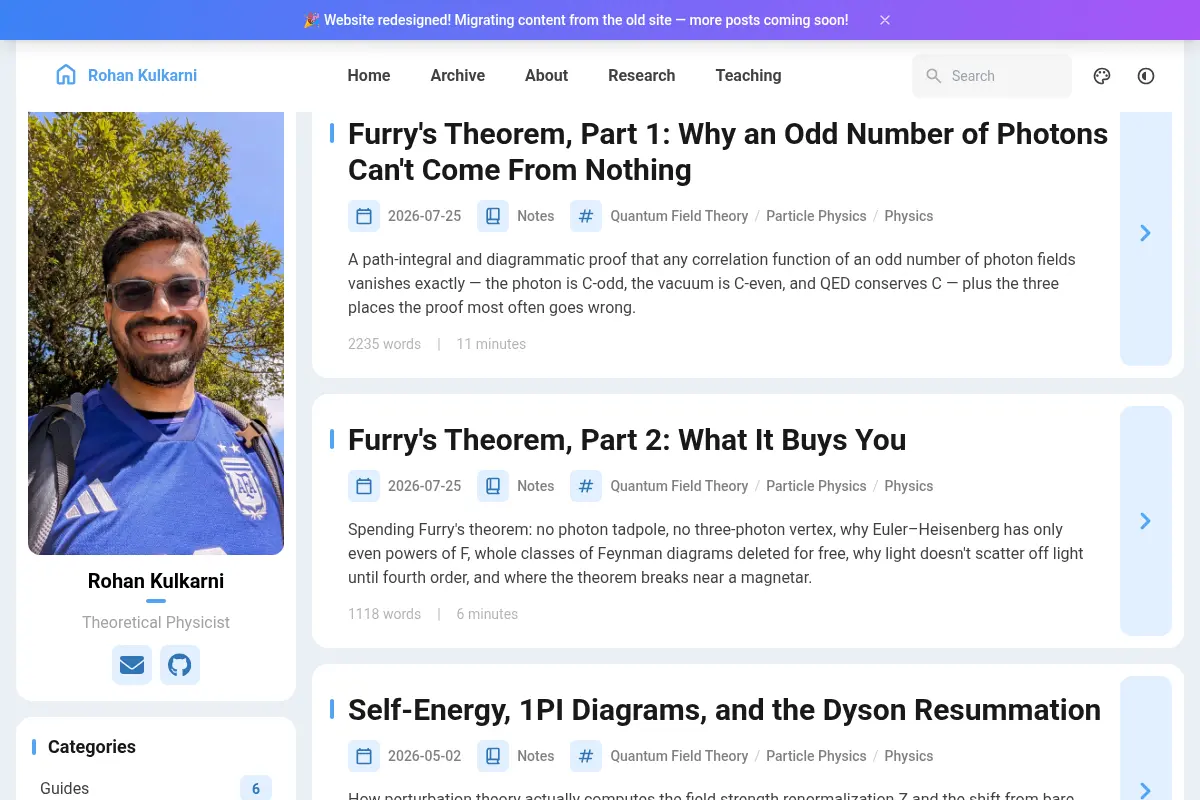Go to the Teaching page
This screenshot has width=1200, height=800.
pyautogui.click(x=748, y=76)
